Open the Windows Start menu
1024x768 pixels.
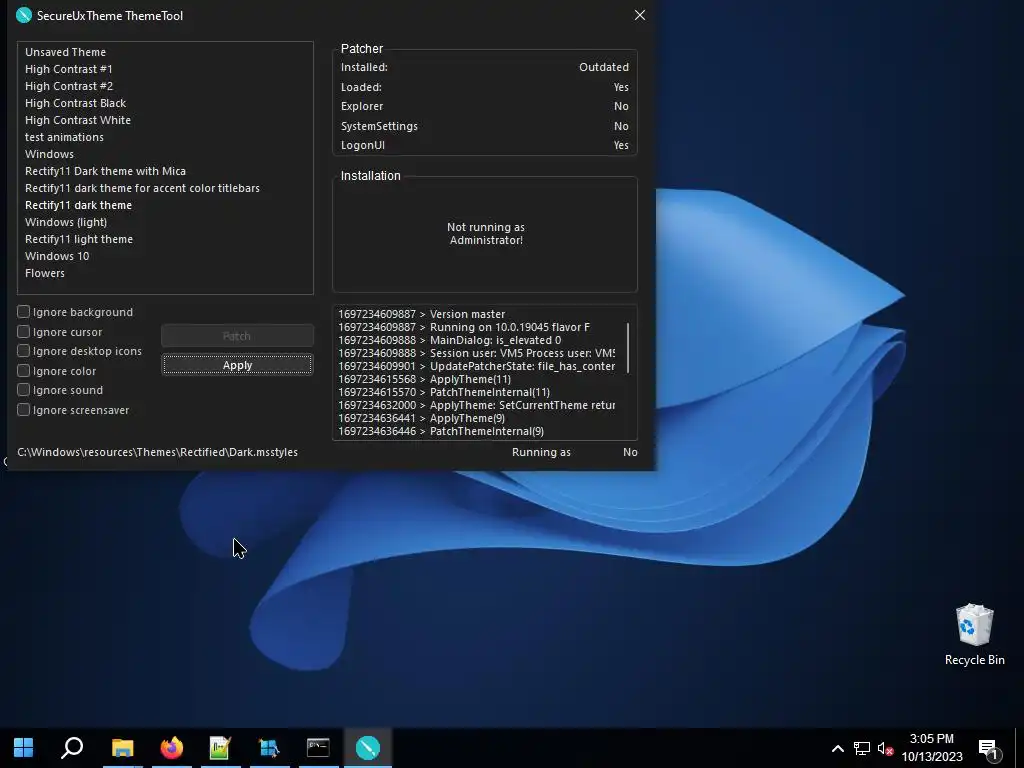(x=24, y=747)
